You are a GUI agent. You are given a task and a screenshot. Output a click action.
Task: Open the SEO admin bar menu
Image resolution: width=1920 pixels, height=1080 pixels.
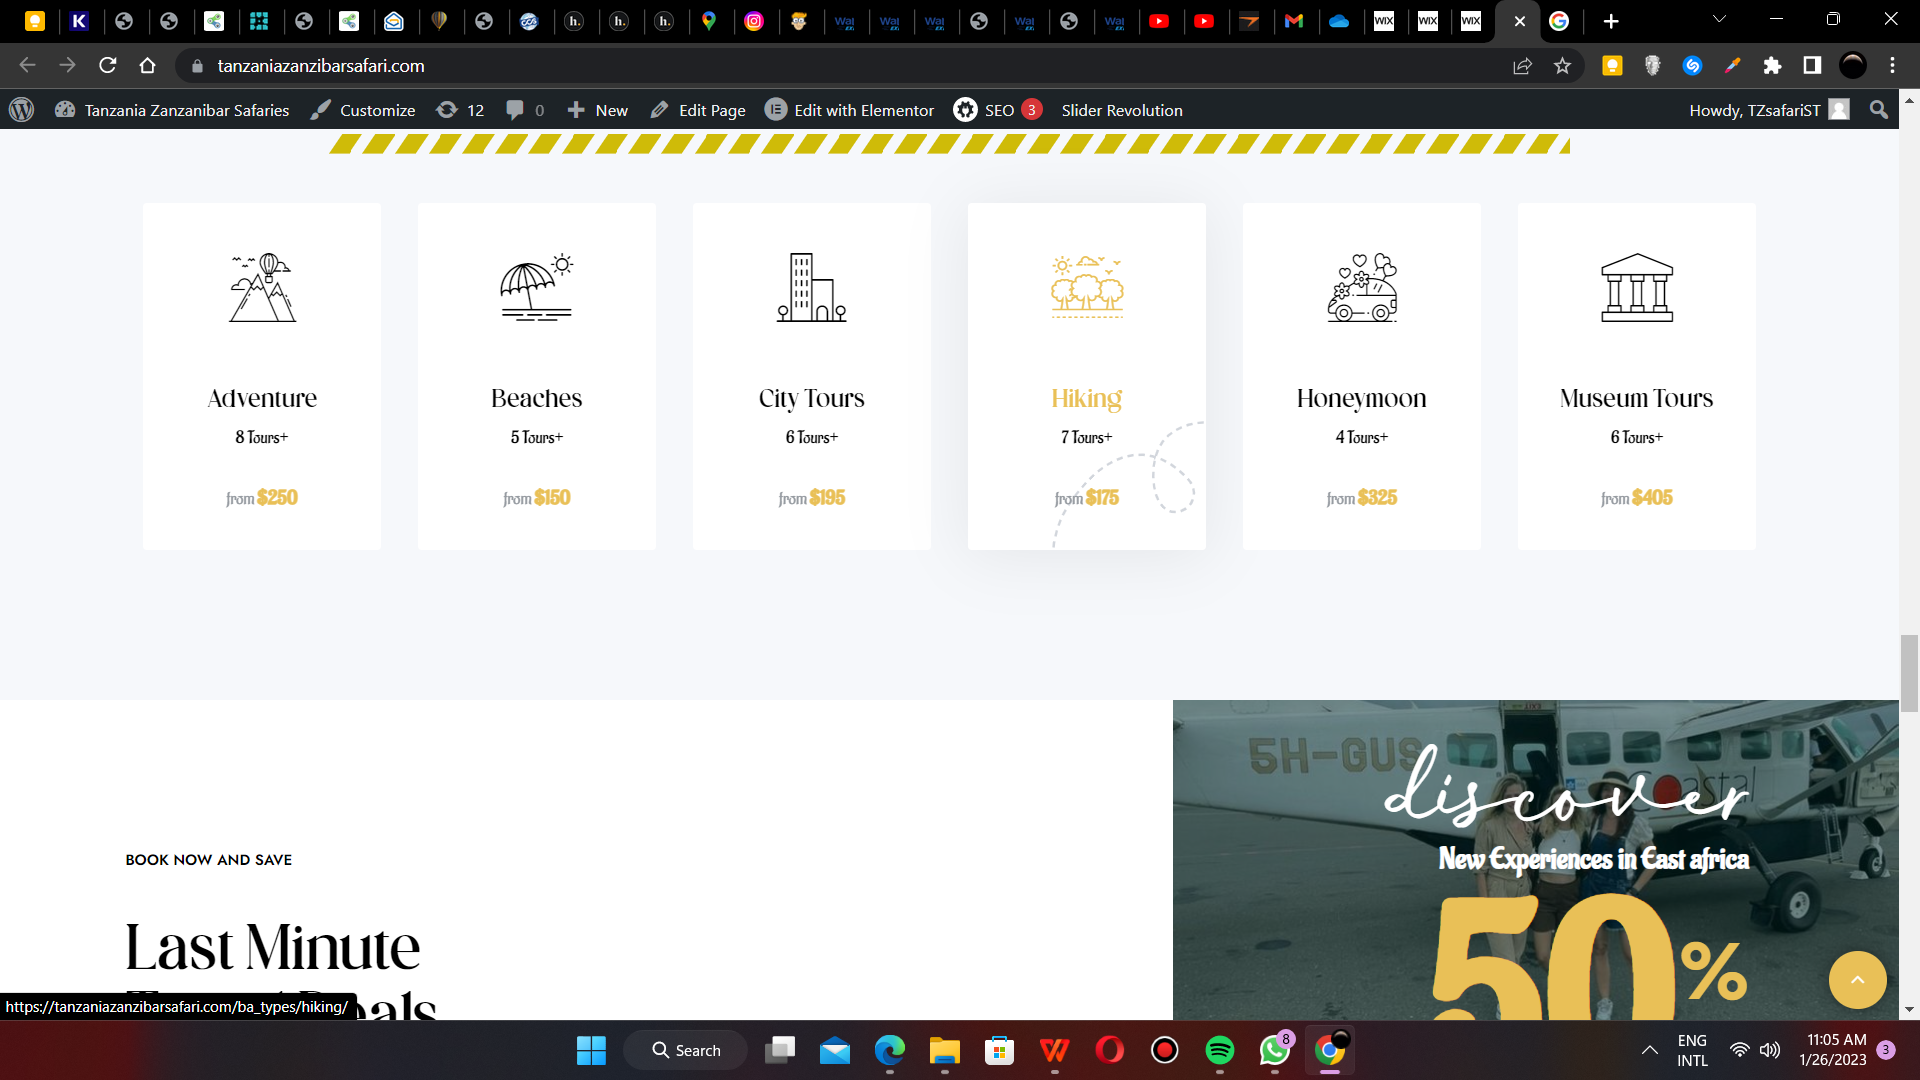997,110
